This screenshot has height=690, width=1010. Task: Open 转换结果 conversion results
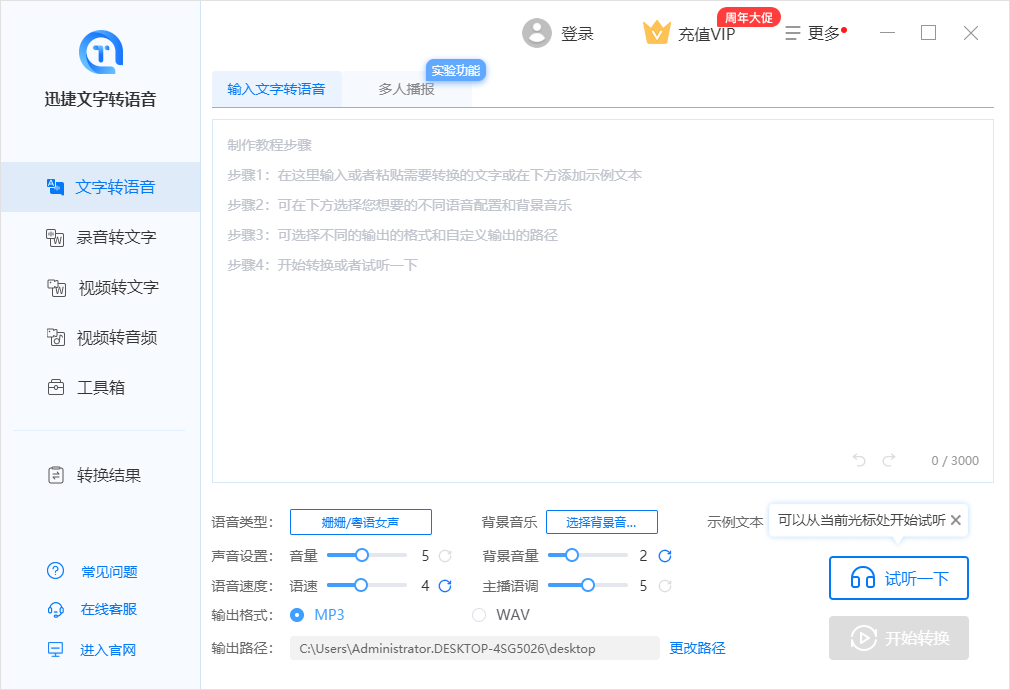point(100,475)
